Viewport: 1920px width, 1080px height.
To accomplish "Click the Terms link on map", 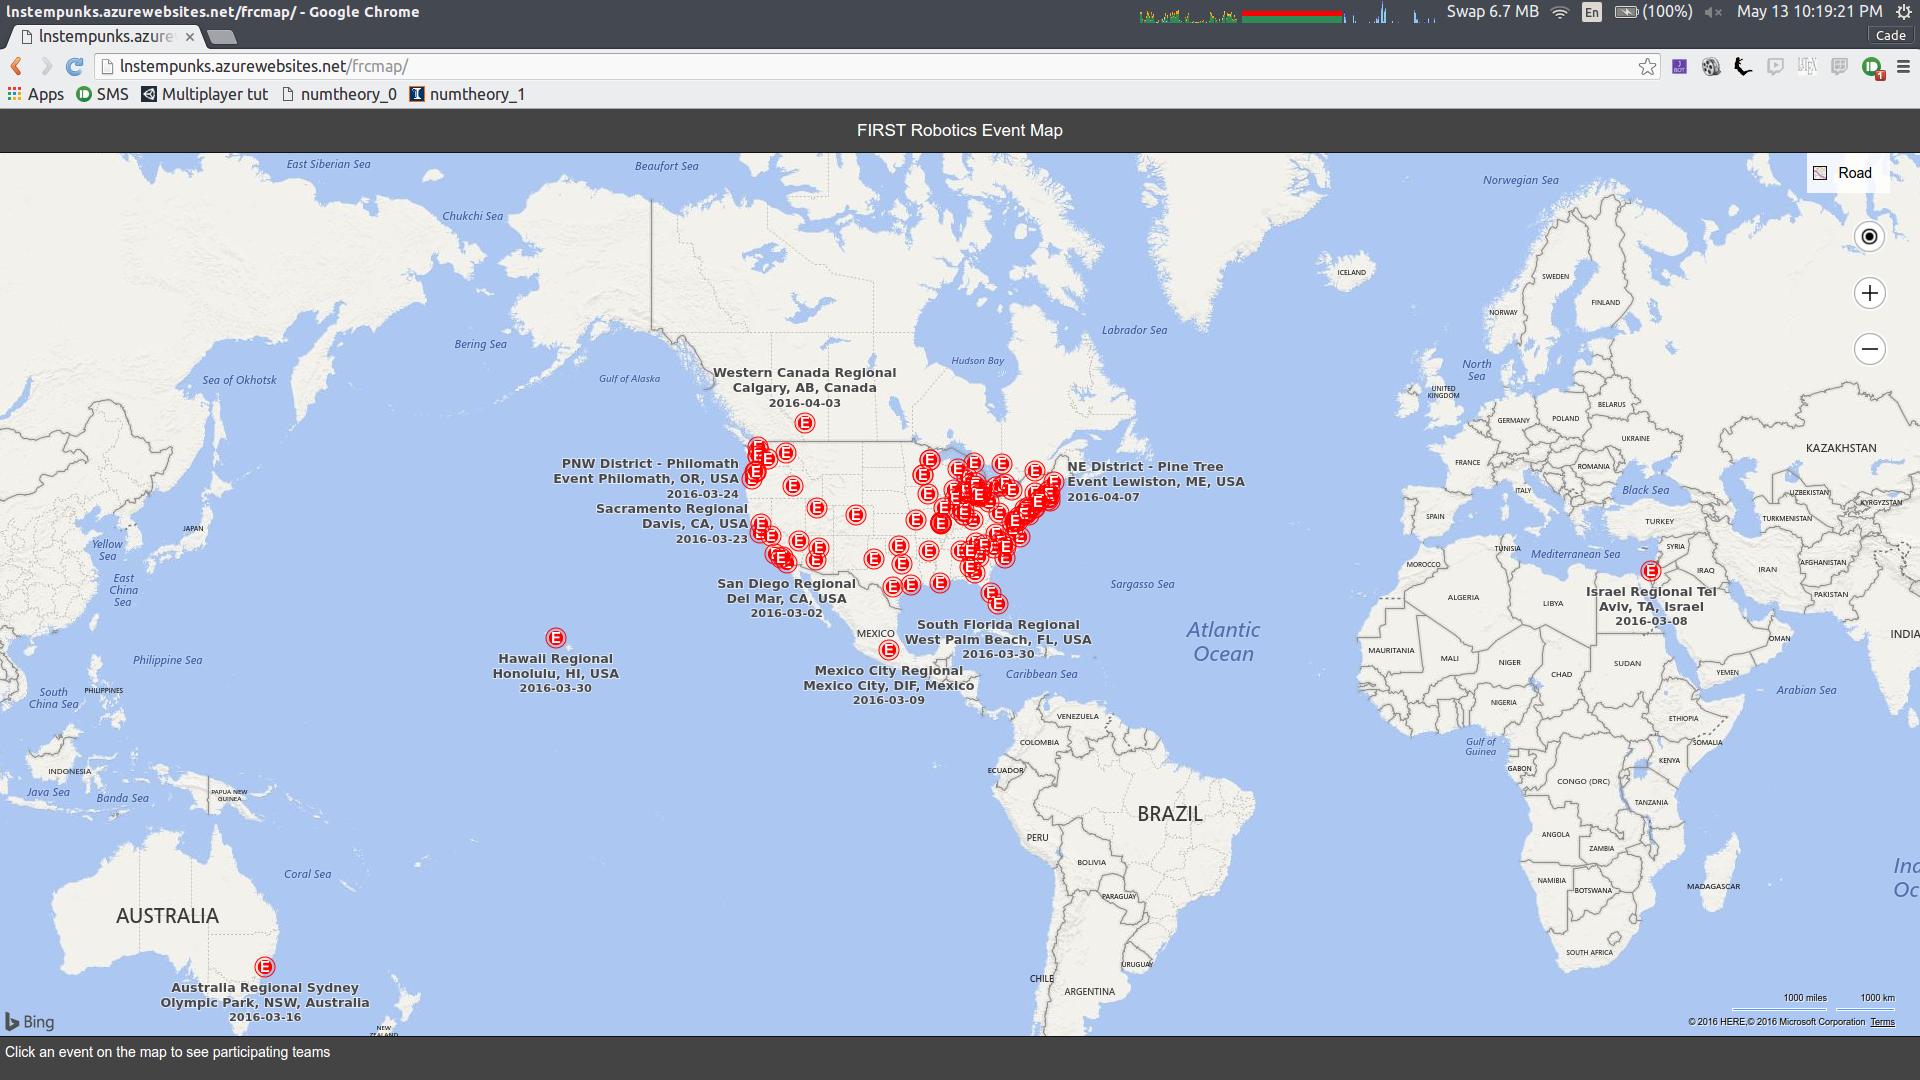I will [1882, 1022].
